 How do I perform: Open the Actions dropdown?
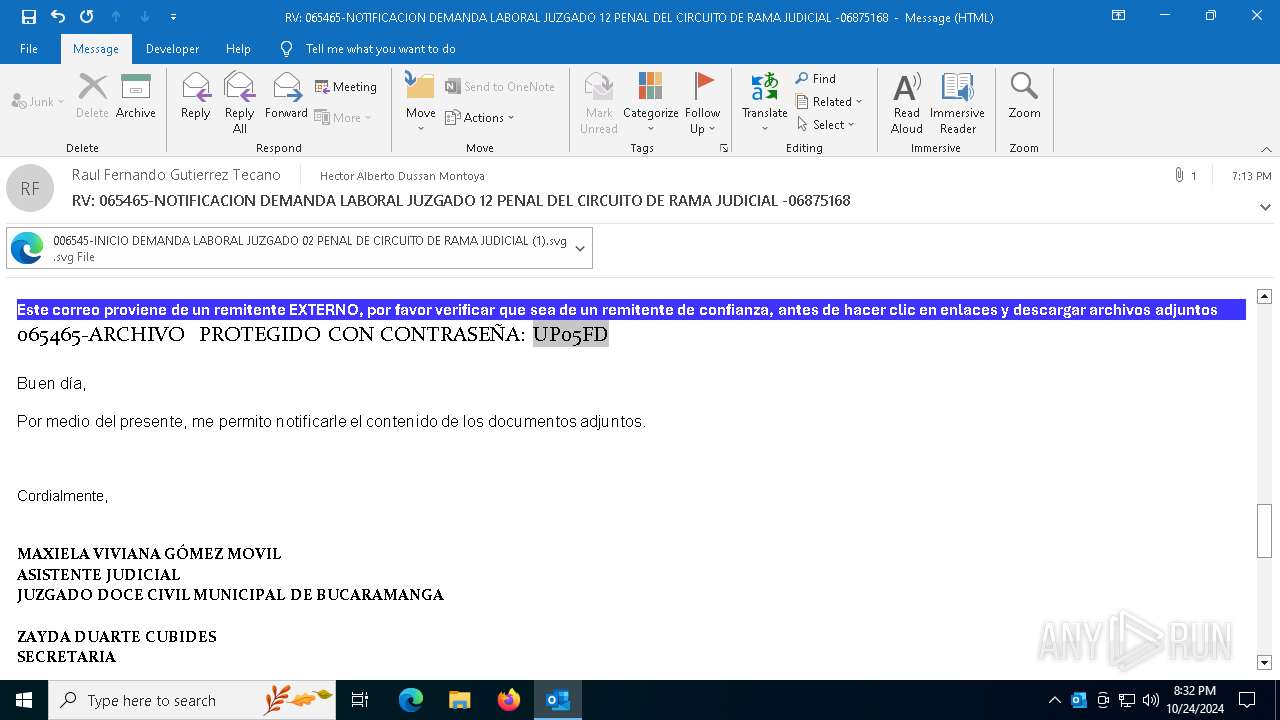coord(479,117)
